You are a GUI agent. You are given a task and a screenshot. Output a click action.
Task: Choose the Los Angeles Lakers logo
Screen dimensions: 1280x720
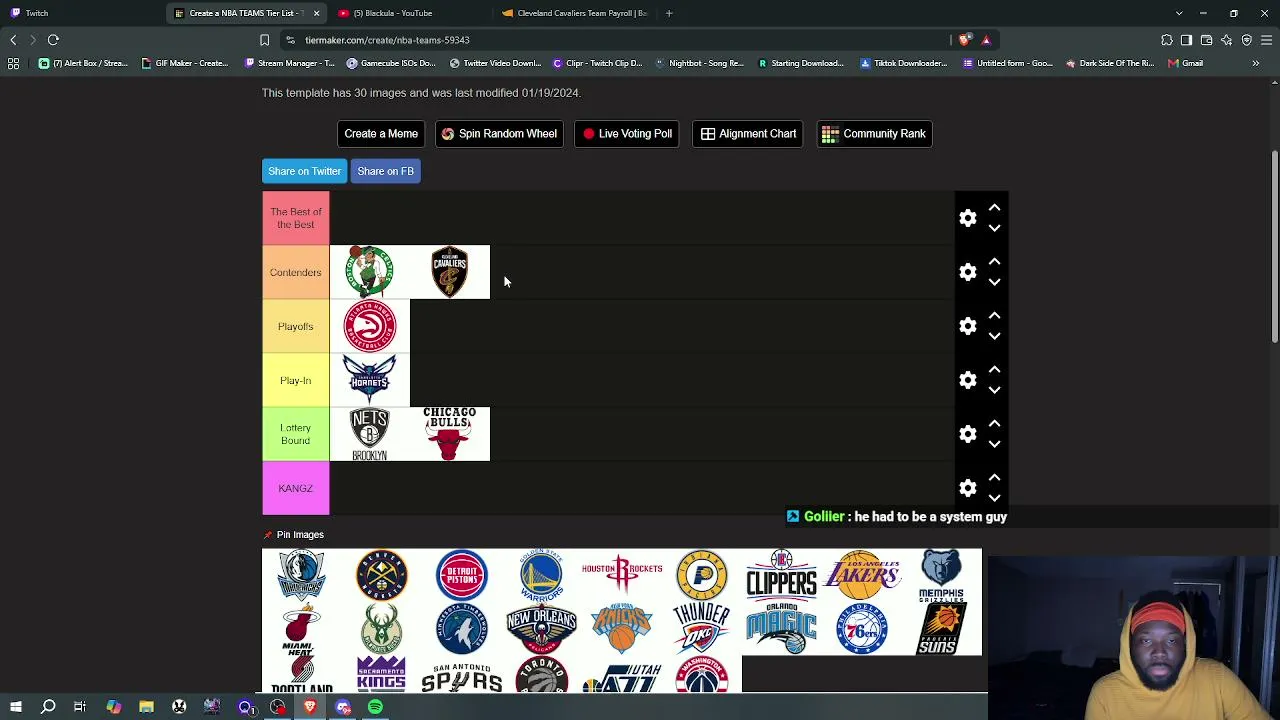861,575
